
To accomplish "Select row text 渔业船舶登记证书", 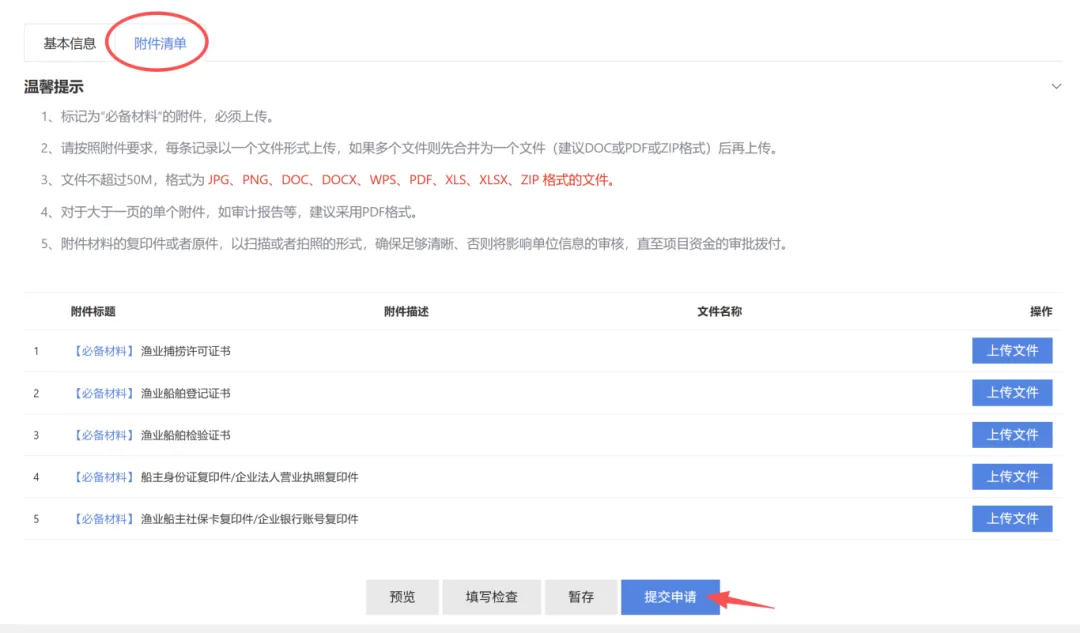I will pyautogui.click(x=186, y=393).
